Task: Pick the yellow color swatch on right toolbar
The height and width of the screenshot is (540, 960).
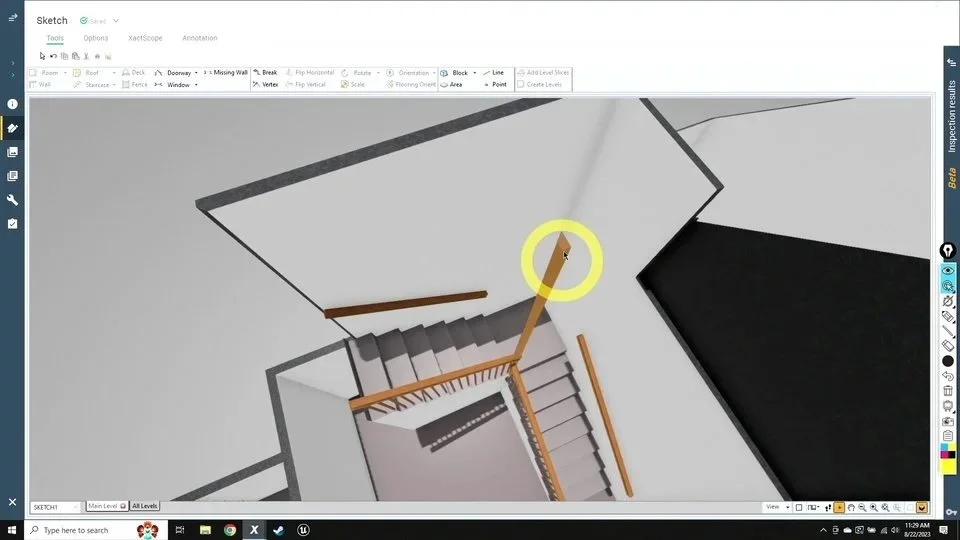Action: pyautogui.click(x=948, y=466)
